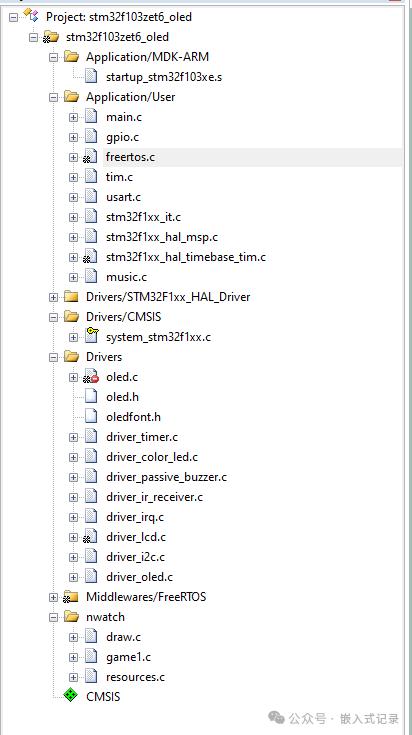Click the stm32f103zet6_oled target folder icon
This screenshot has height=735, width=412.
(51, 37)
